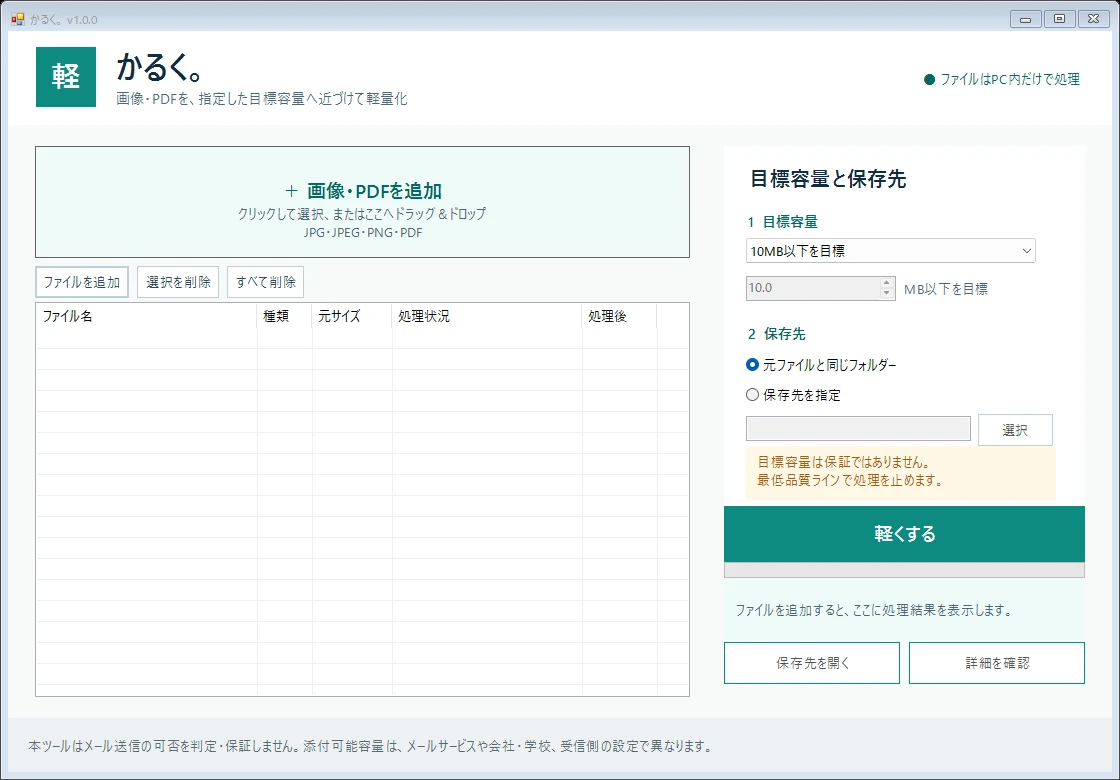
Task: Click the かるく。 app title text
Action: tap(161, 67)
